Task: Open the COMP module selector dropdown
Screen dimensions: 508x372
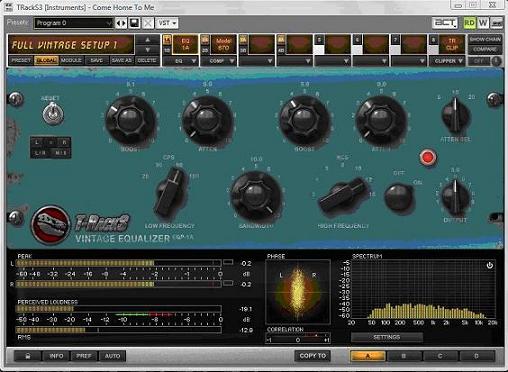Action: (218, 61)
